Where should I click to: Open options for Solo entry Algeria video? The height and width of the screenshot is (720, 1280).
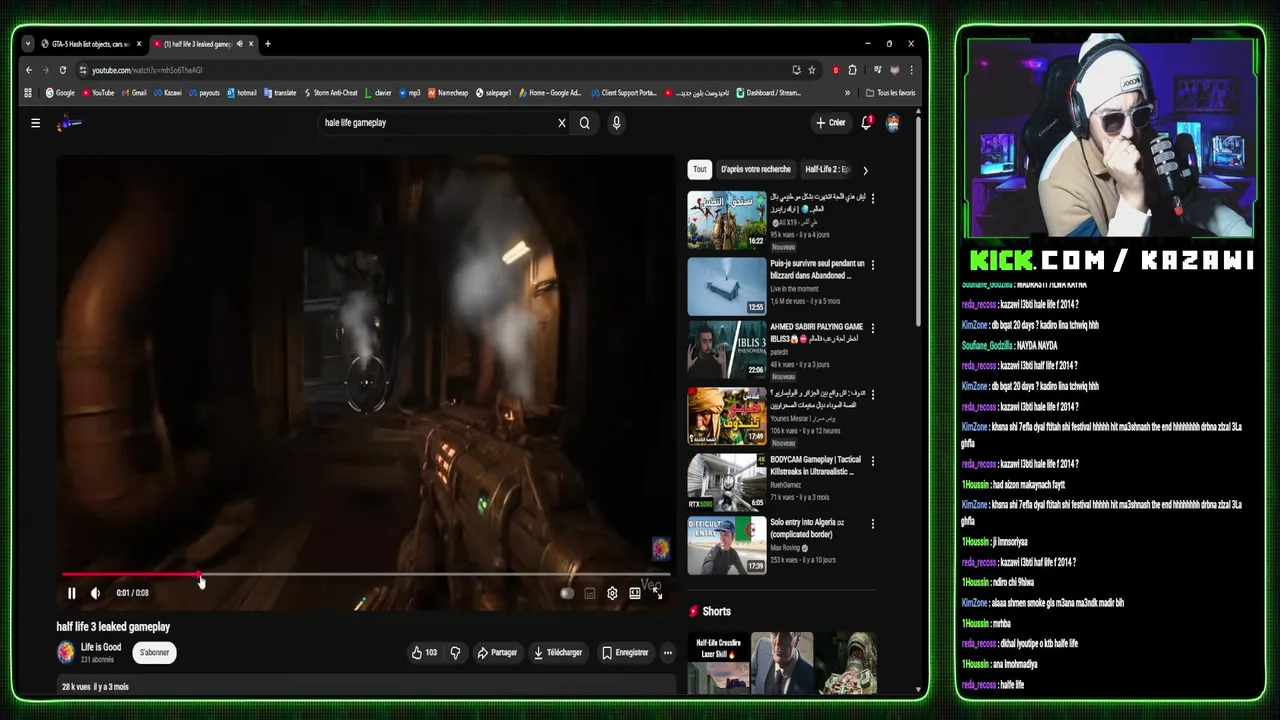tap(873, 524)
